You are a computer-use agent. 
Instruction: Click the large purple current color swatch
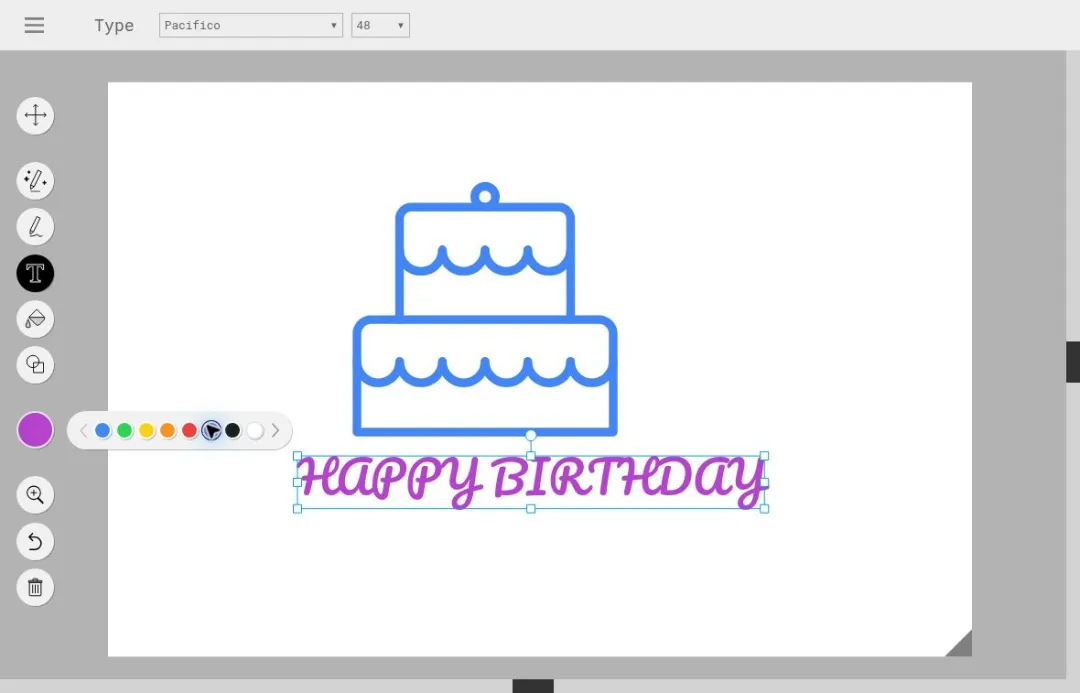[x=35, y=430]
